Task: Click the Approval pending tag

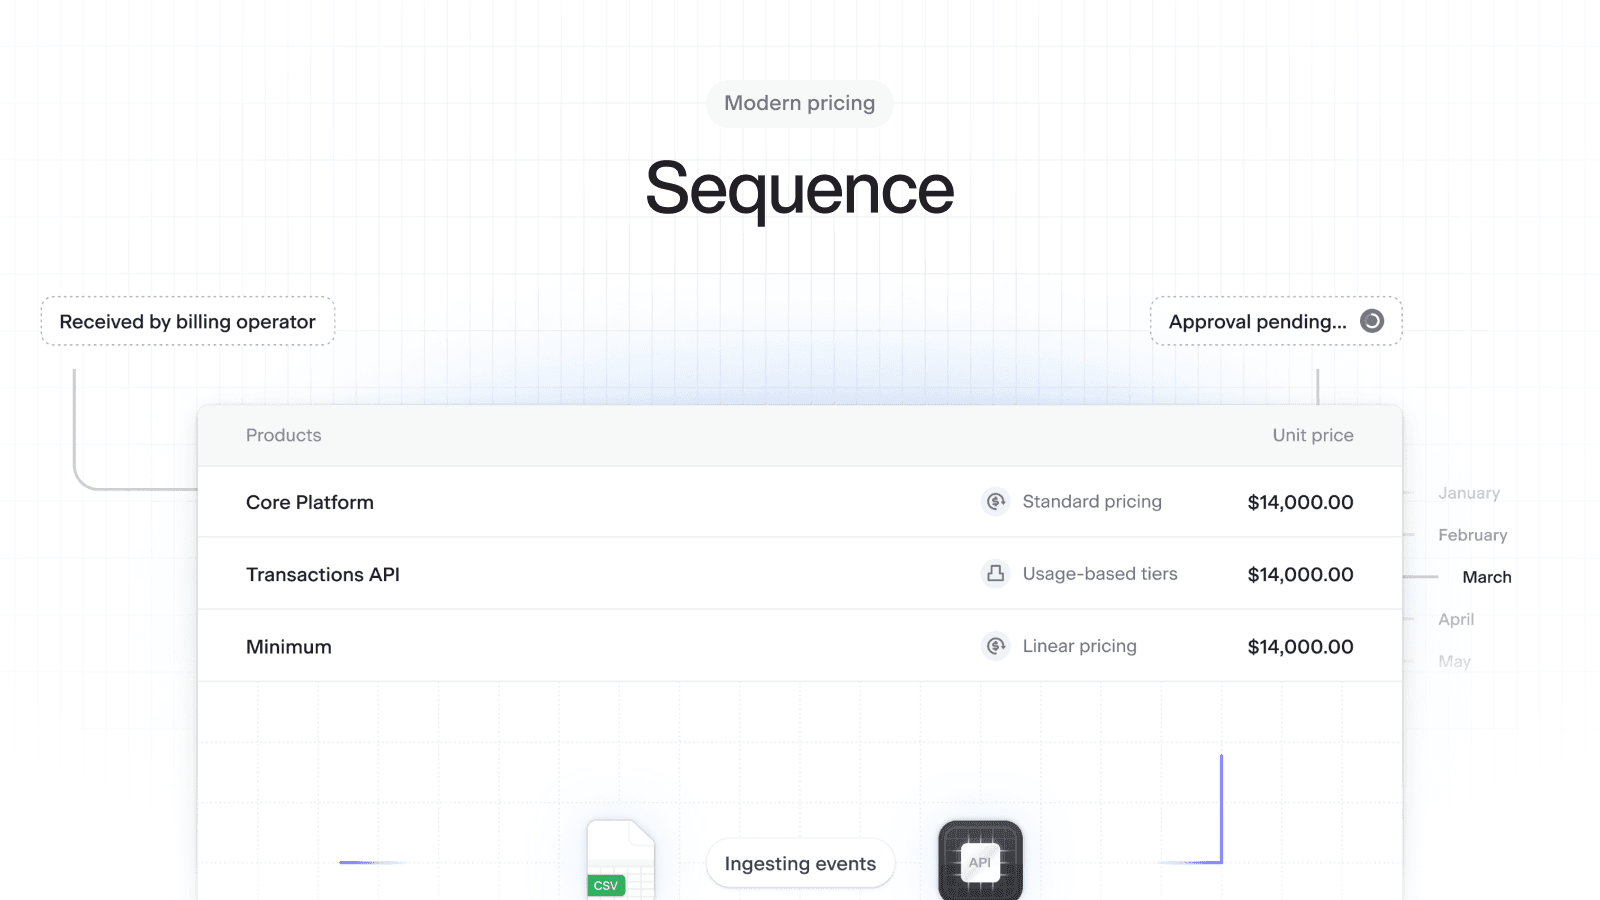Action: [1276, 321]
